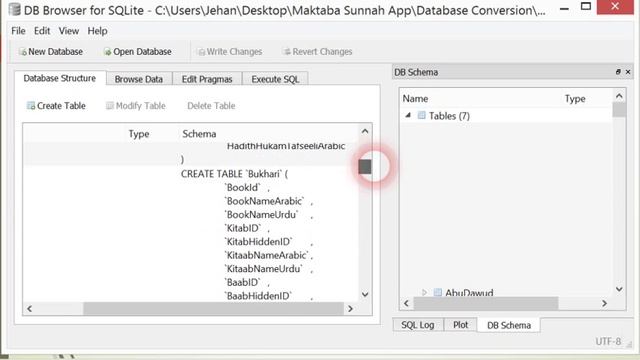Switch to the Browse Data tab

pos(139,79)
